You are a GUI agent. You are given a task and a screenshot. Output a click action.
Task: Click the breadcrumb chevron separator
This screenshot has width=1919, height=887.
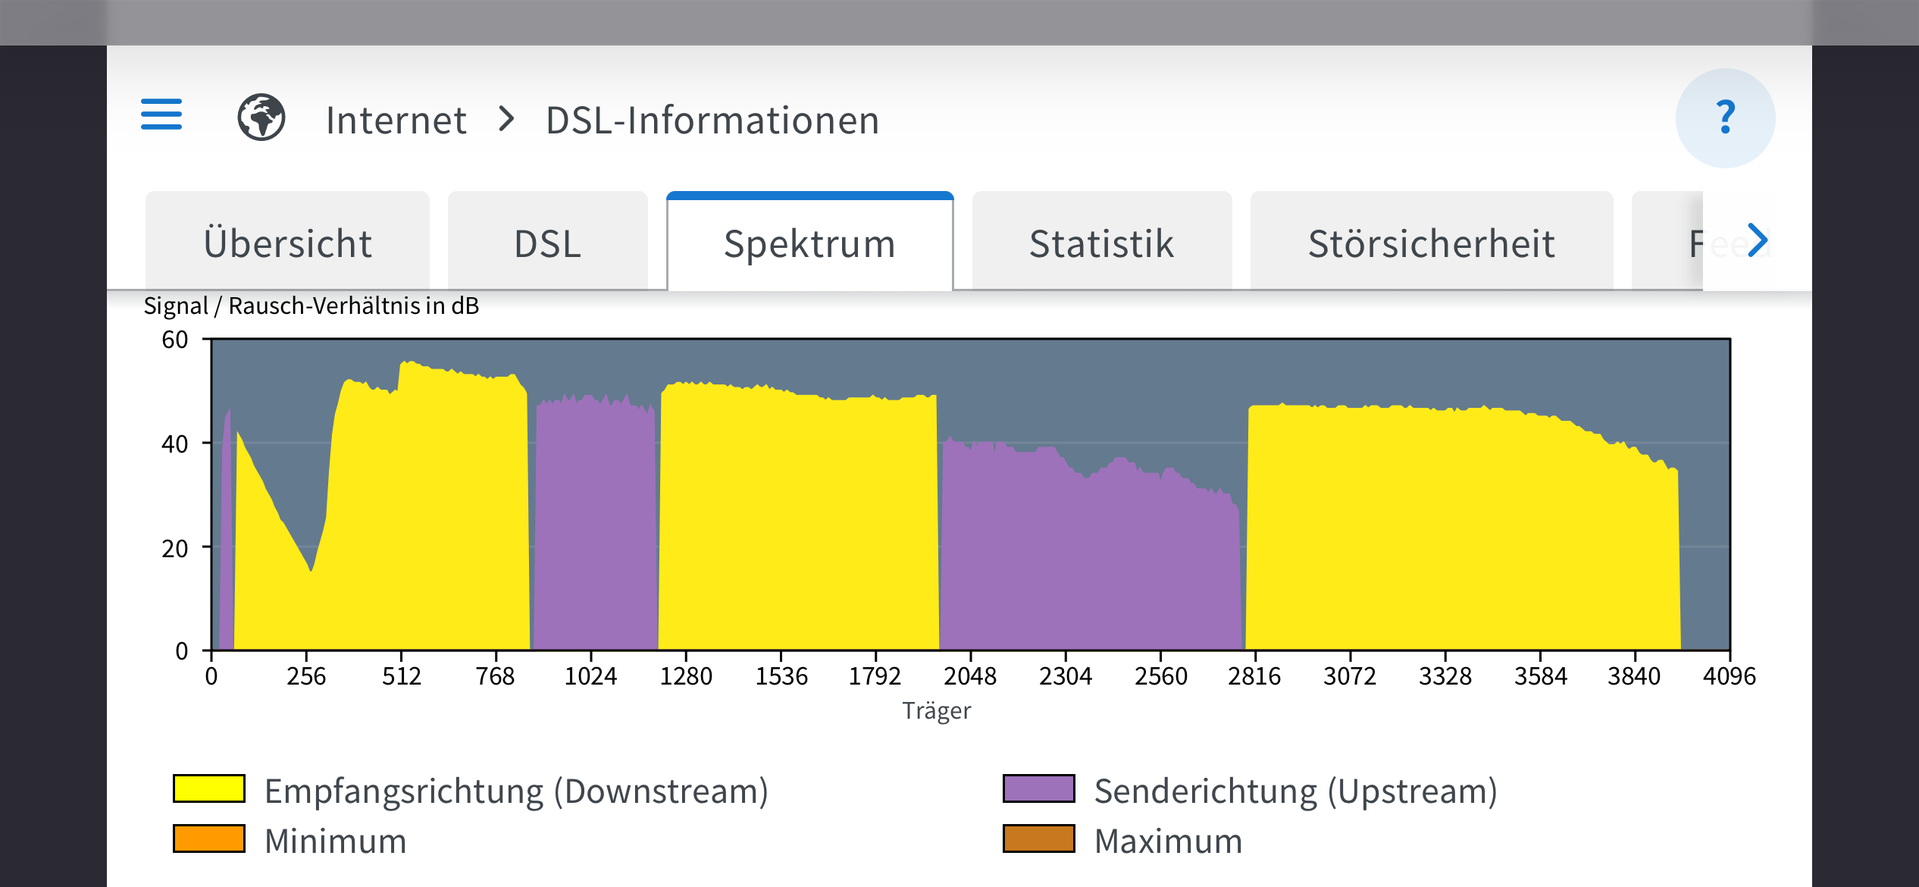click(x=507, y=119)
